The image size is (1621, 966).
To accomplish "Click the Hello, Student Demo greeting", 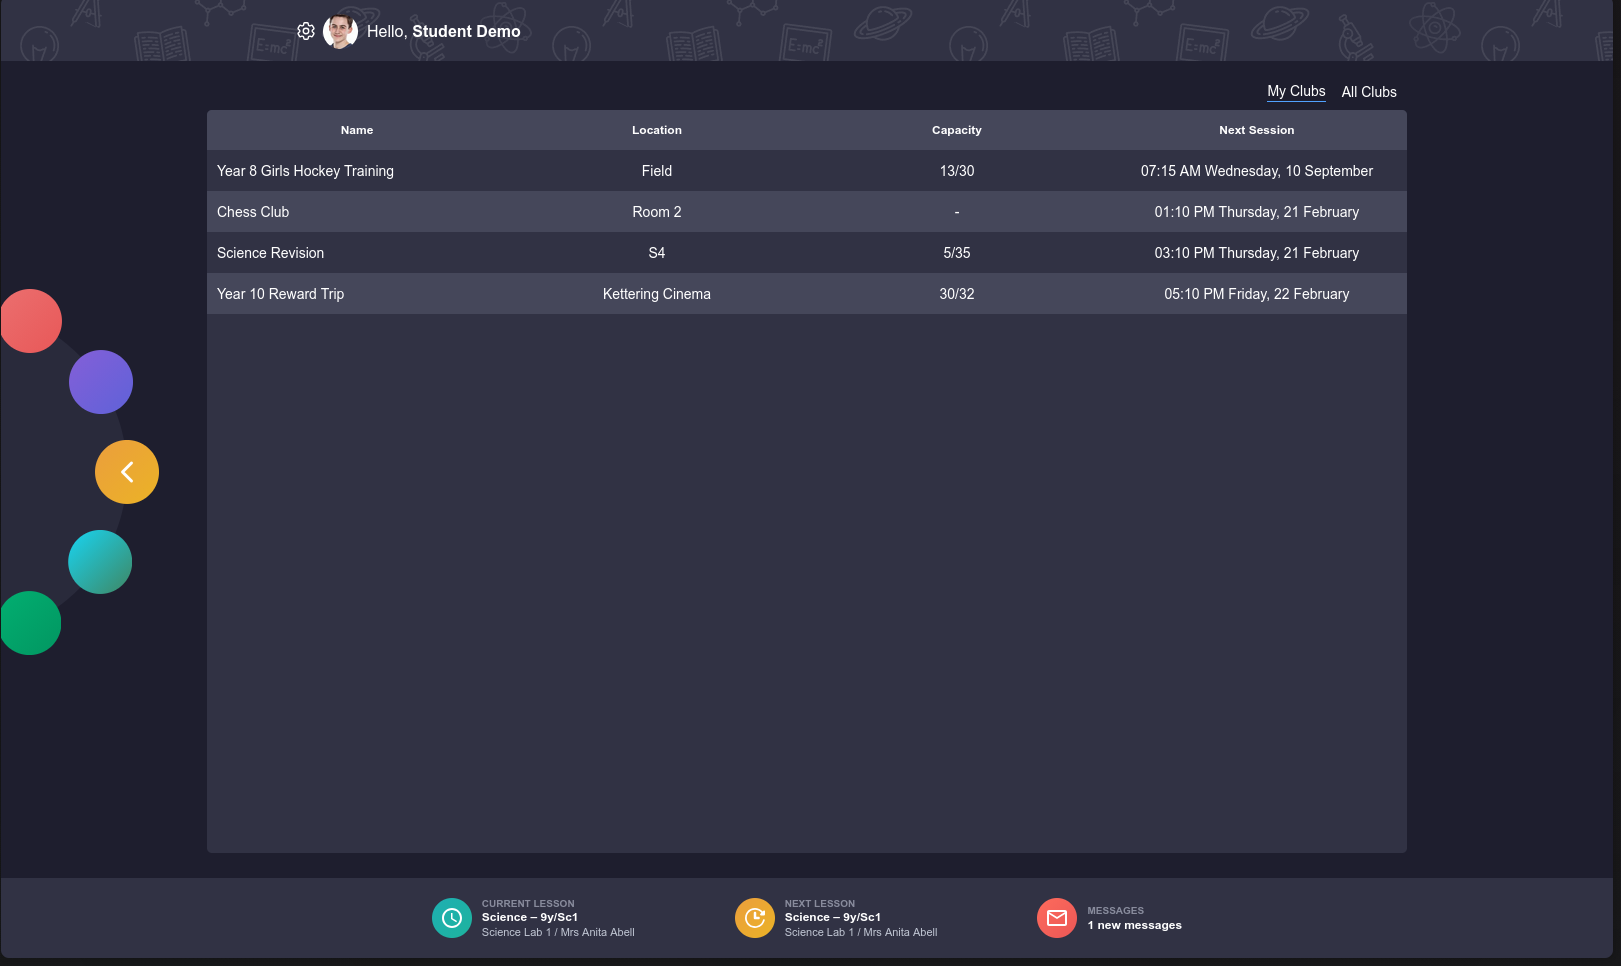I will [x=444, y=31].
